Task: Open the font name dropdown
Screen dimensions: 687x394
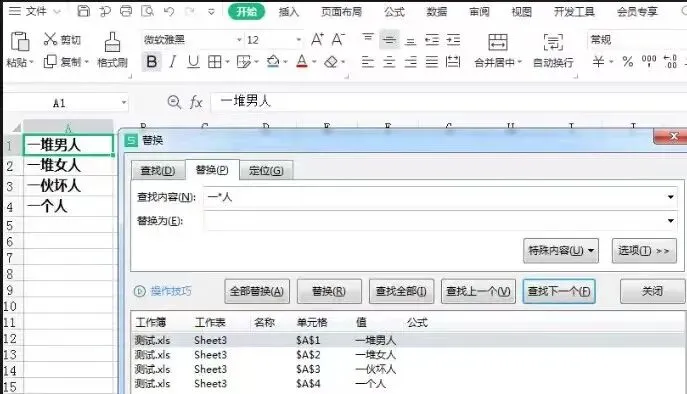Action: pyautogui.click(x=239, y=40)
